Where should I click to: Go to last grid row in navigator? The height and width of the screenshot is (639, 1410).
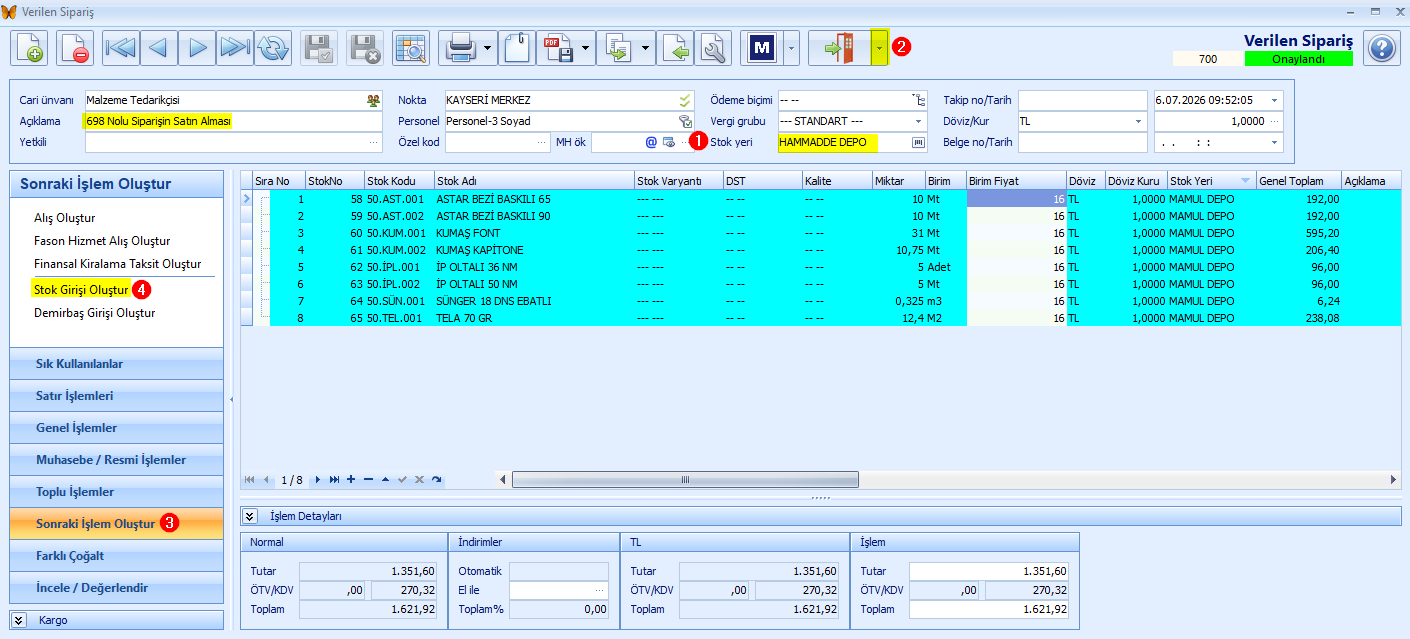(x=334, y=480)
